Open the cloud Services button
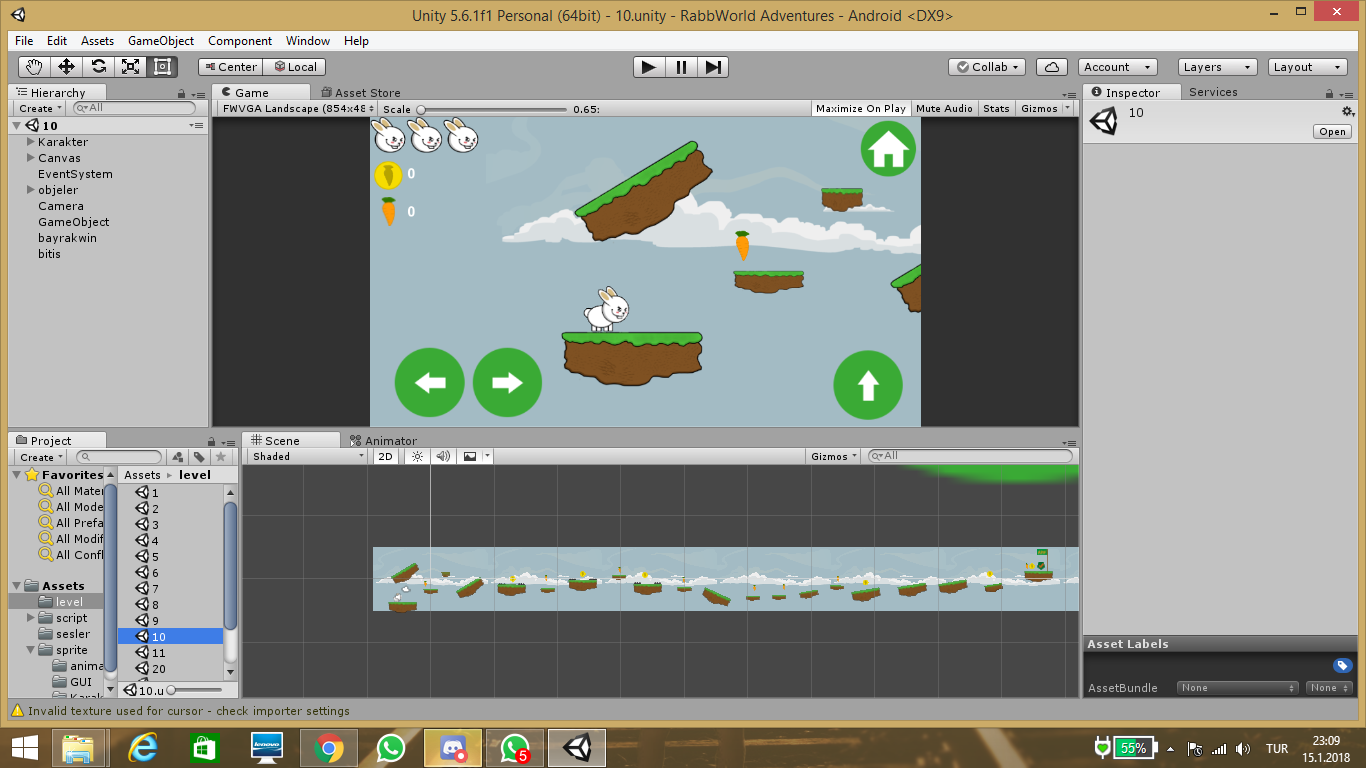Viewport: 1366px width, 768px height. (x=1051, y=67)
